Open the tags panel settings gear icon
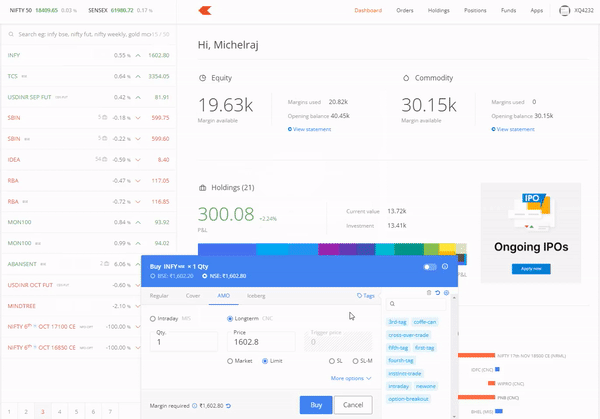This screenshot has height=419, width=600. click(446, 293)
